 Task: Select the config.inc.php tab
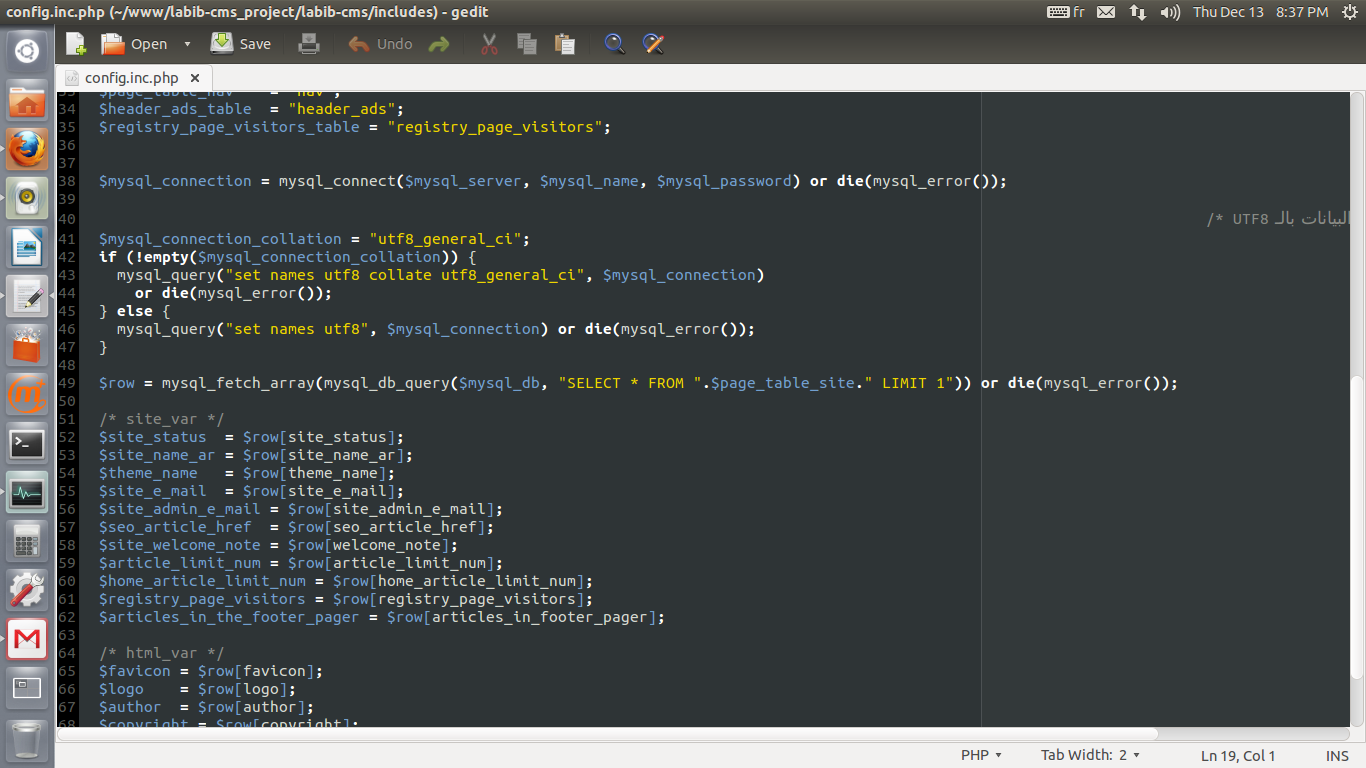pos(132,78)
